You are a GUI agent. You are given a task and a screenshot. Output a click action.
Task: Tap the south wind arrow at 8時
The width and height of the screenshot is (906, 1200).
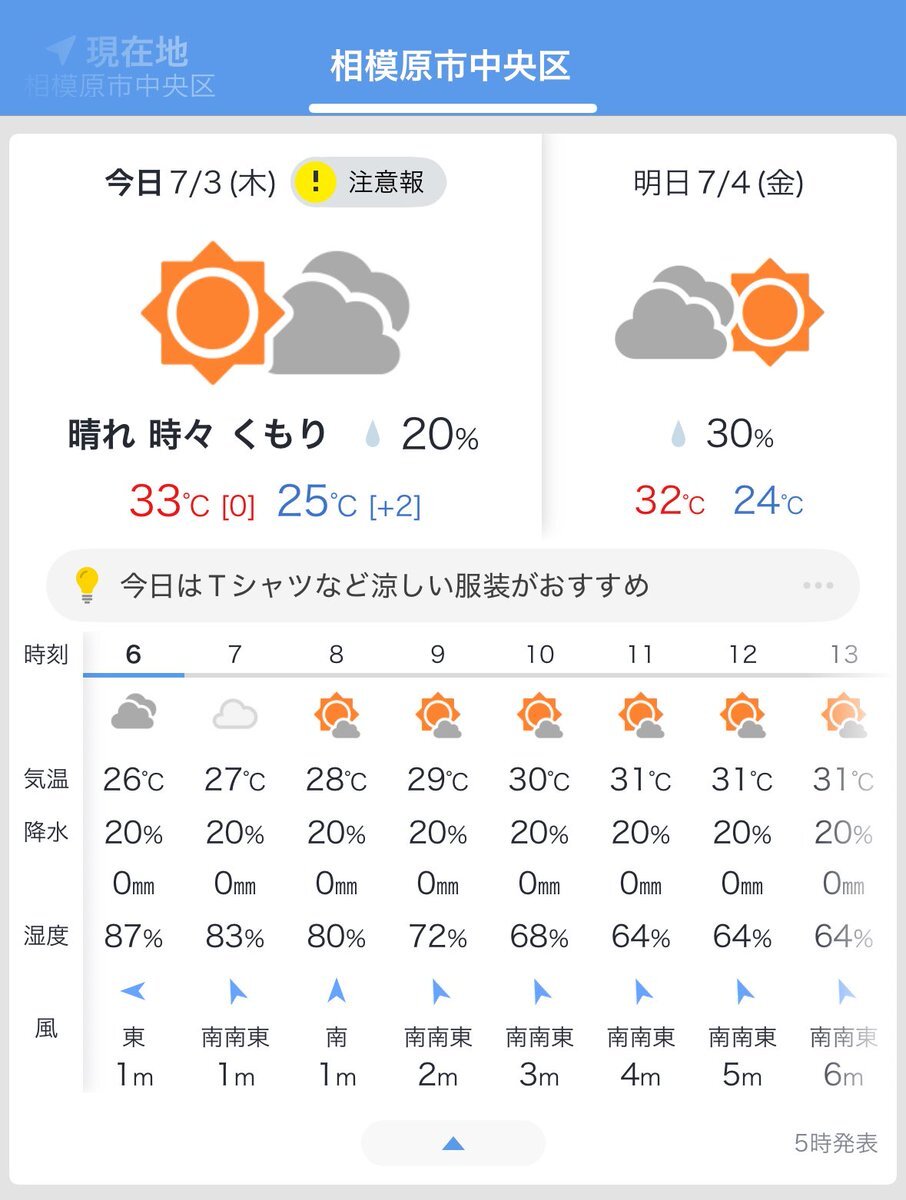pyautogui.click(x=337, y=991)
